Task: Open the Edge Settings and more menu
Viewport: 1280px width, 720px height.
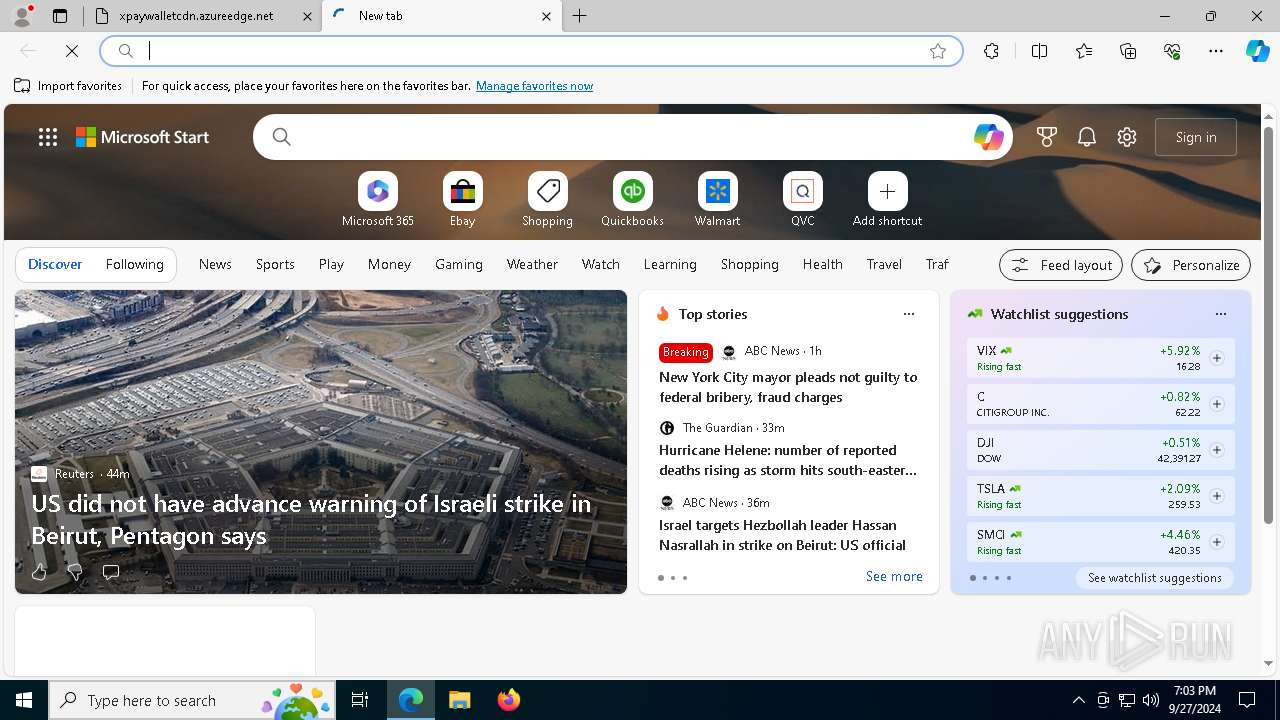Action: tap(1216, 51)
